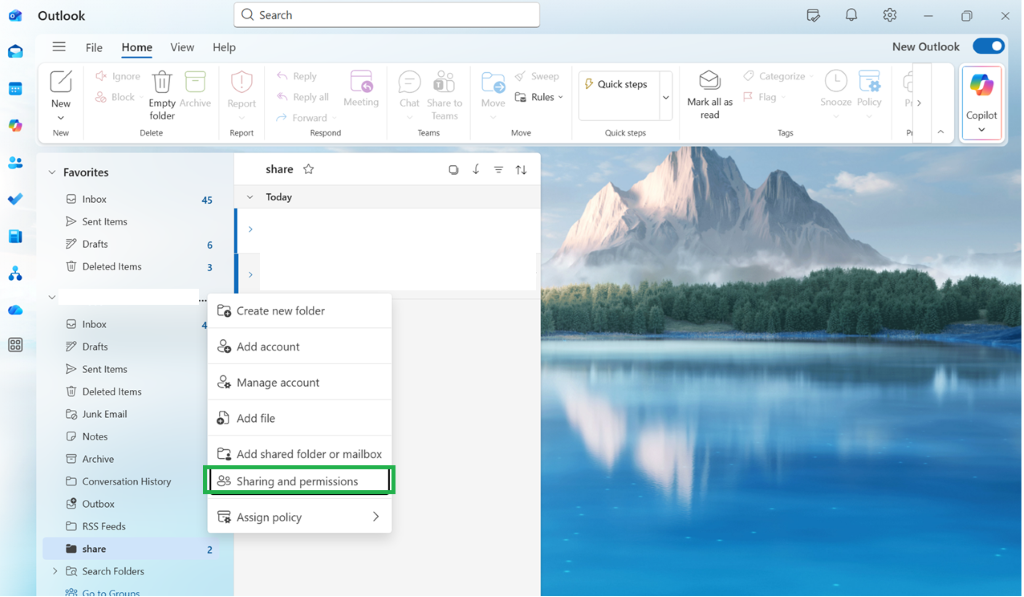
Task: Turn off the New Outlook toggle
Action: (x=988, y=46)
